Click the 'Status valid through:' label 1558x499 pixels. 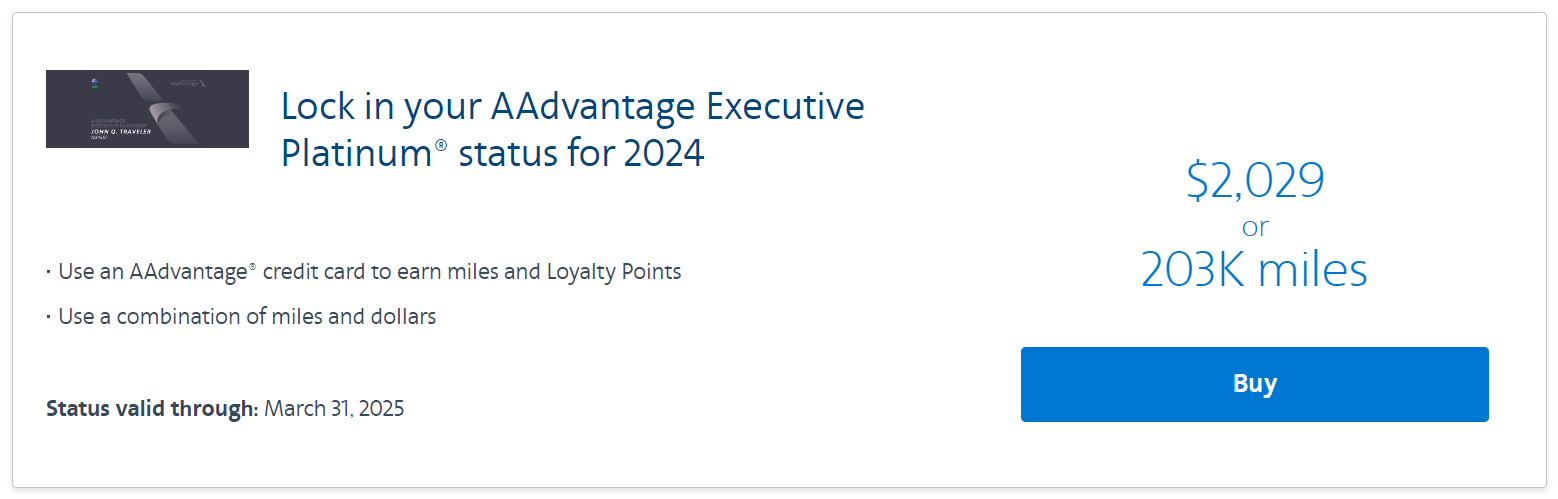152,408
